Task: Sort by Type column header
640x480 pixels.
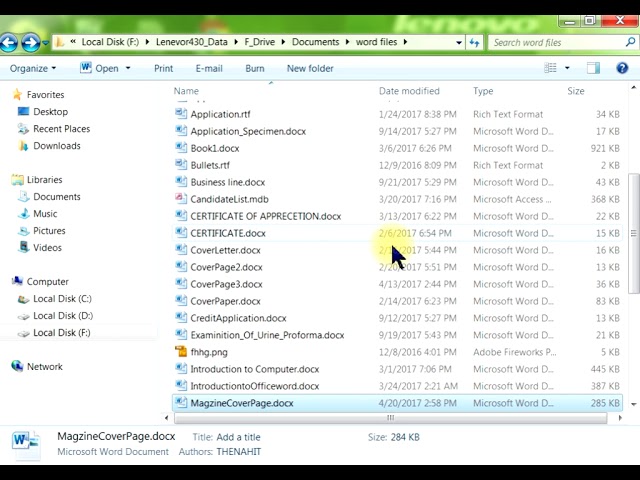Action: click(x=483, y=91)
